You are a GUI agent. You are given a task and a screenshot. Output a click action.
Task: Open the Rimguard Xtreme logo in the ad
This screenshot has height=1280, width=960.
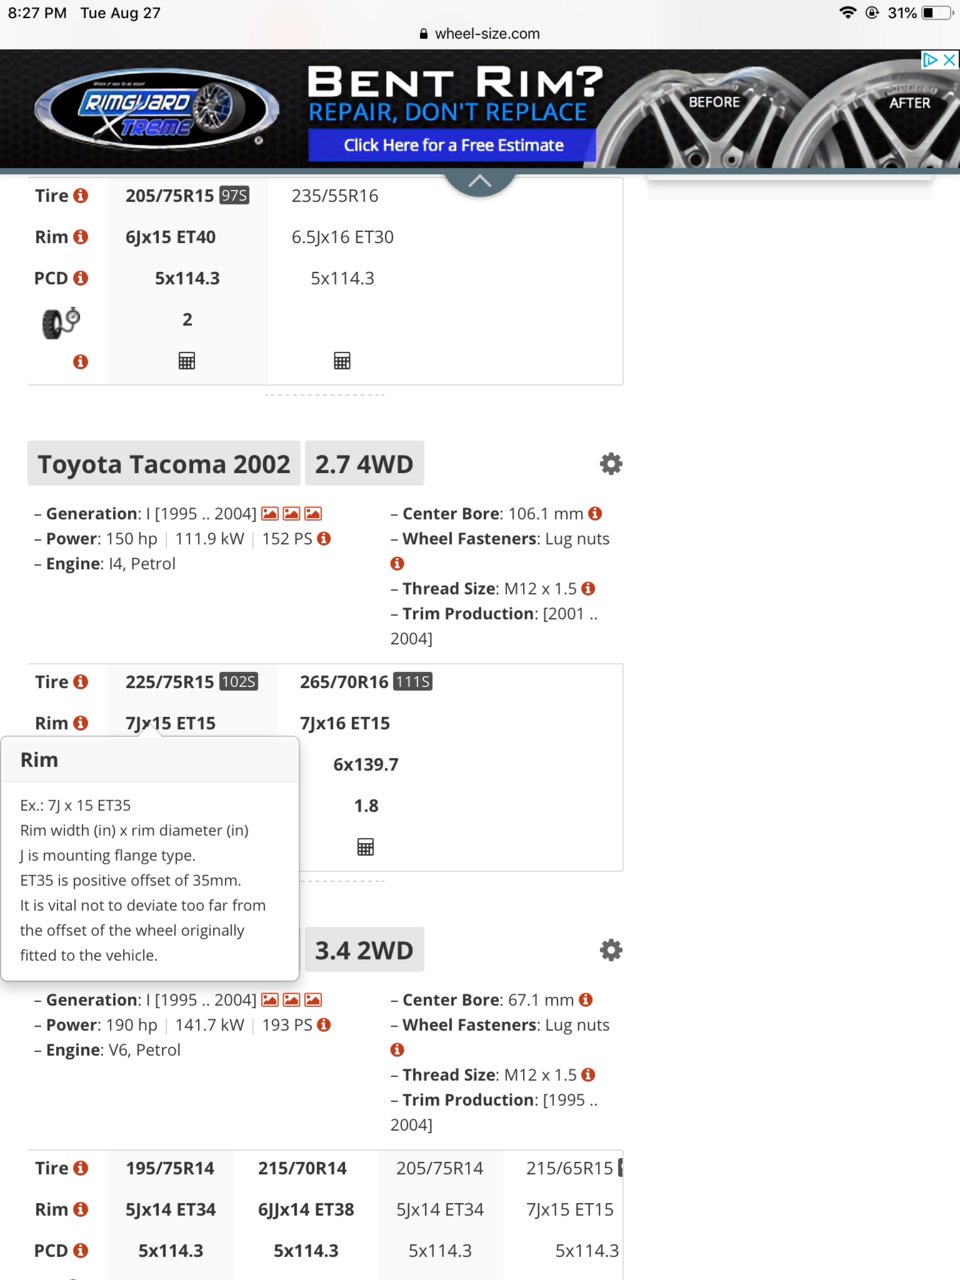156,109
